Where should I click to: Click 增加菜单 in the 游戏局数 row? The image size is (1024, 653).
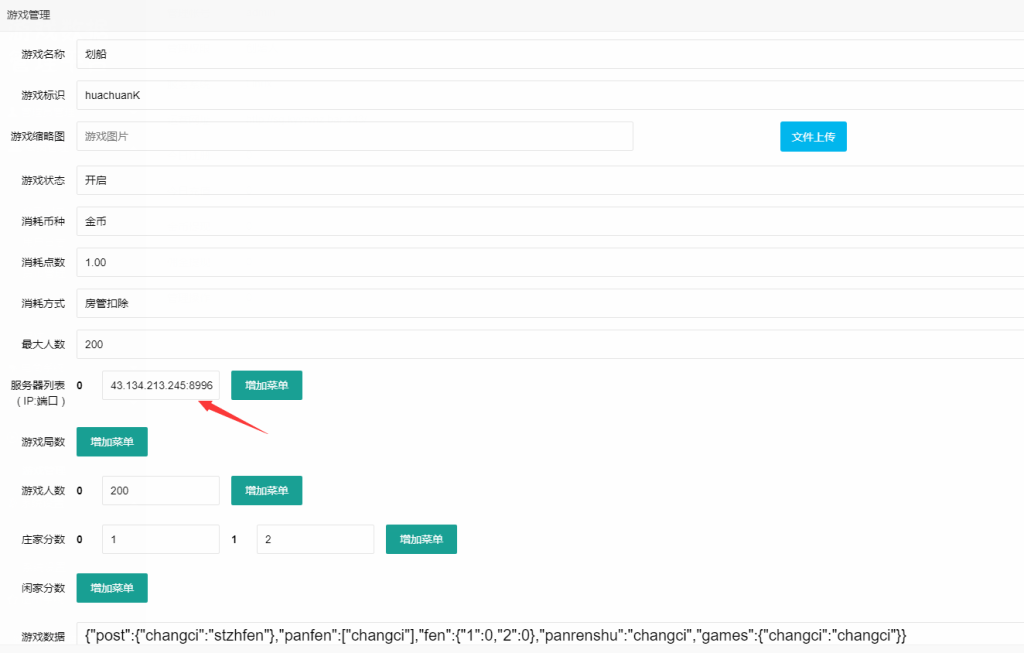(112, 441)
